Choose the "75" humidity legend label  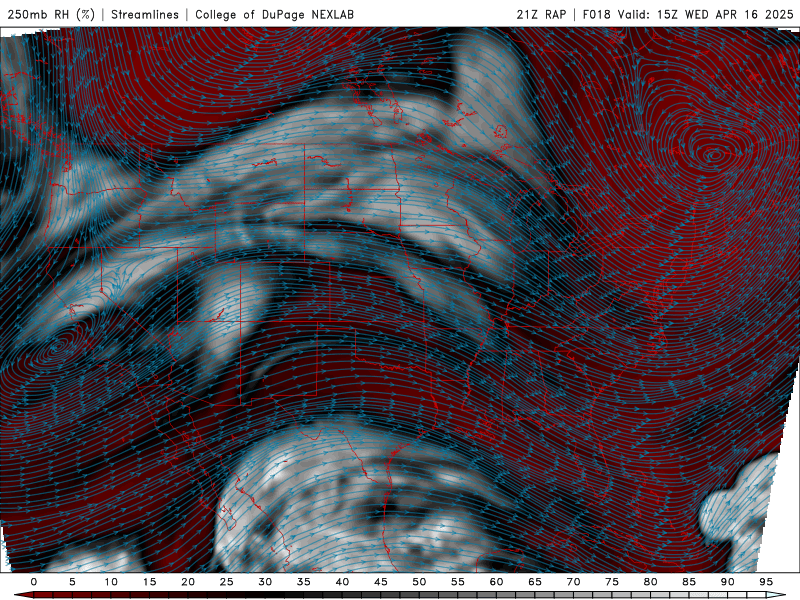pyautogui.click(x=612, y=582)
